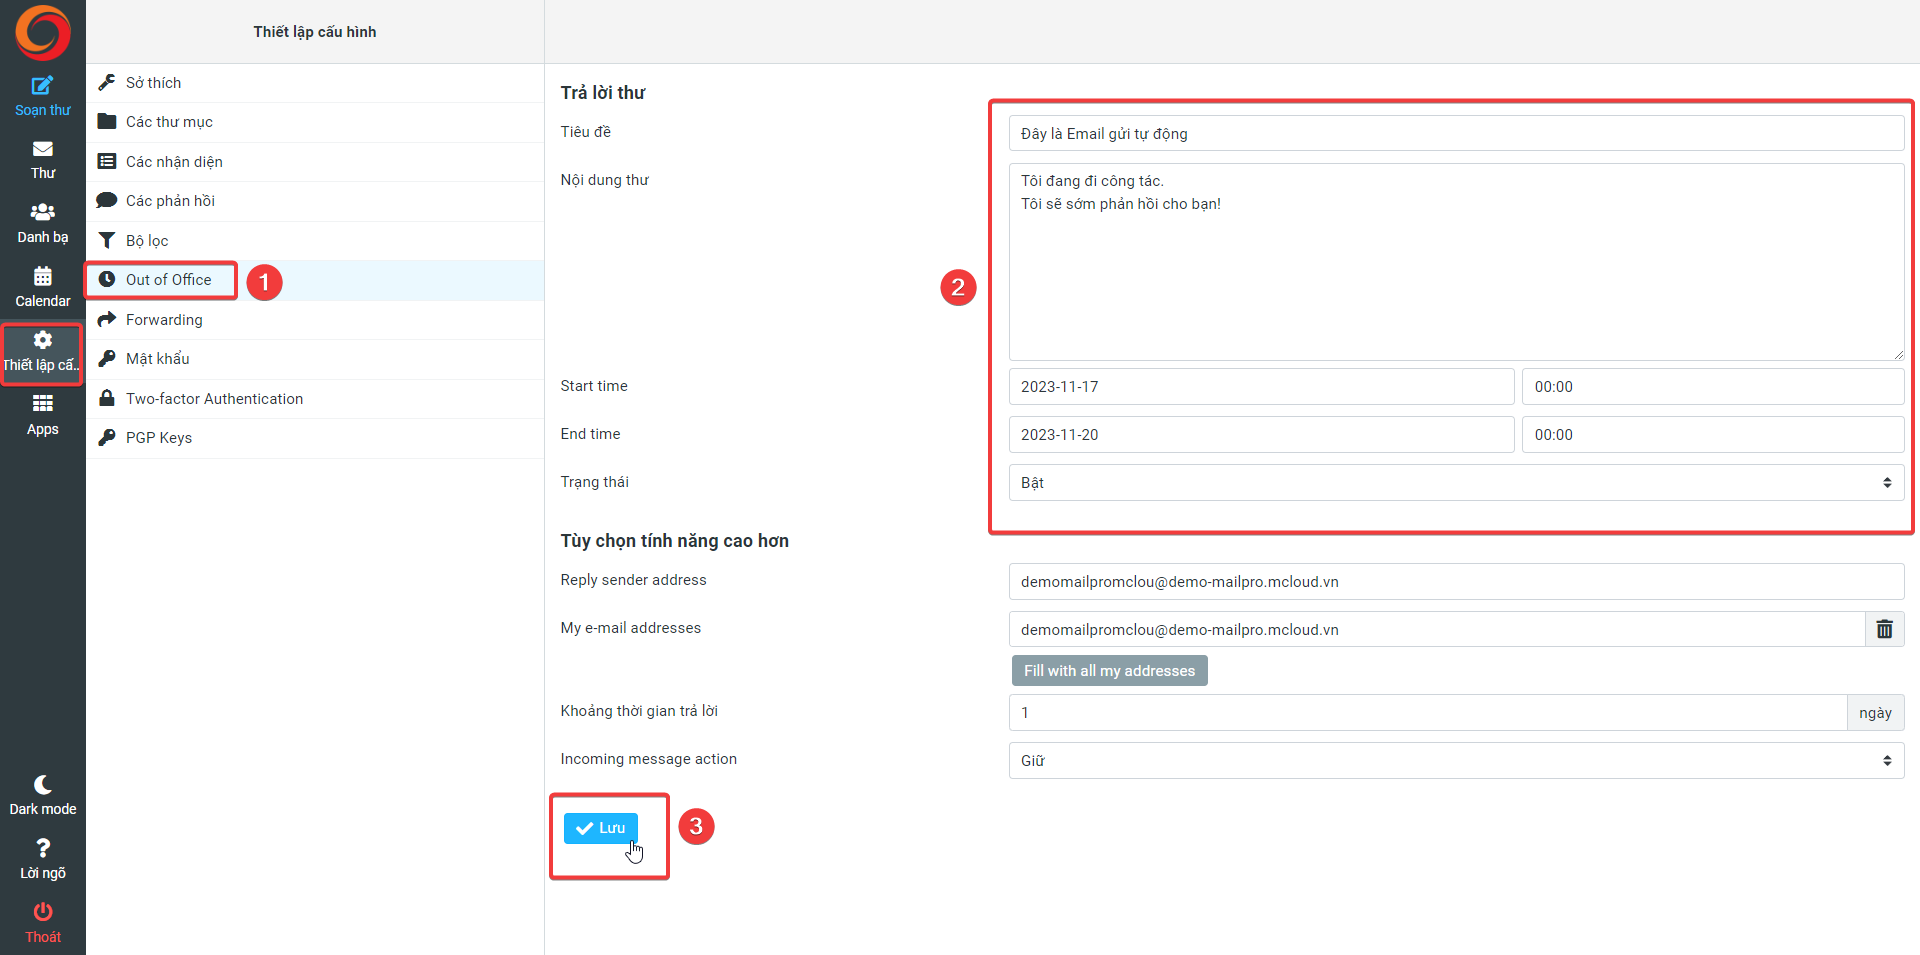Delete the My e-mail address entry
Viewport: 1920px width, 955px height.
tap(1884, 629)
